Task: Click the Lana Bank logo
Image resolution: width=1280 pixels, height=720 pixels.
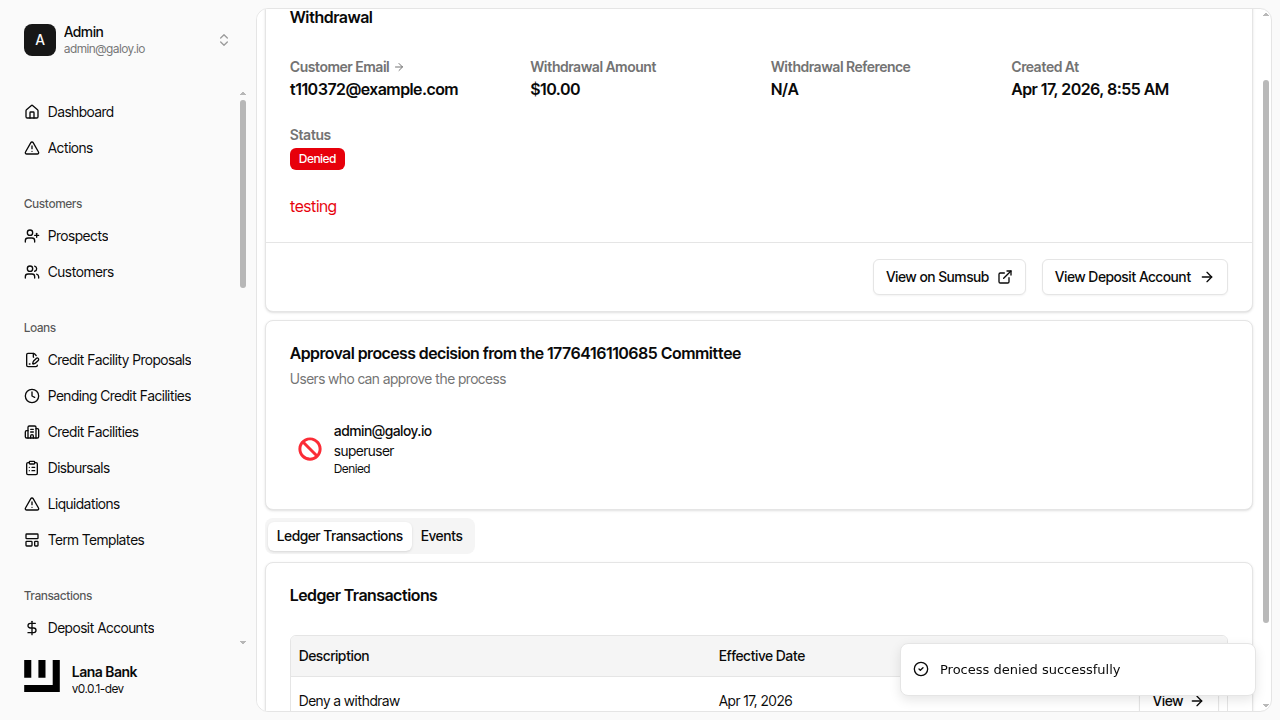Action: (42, 677)
